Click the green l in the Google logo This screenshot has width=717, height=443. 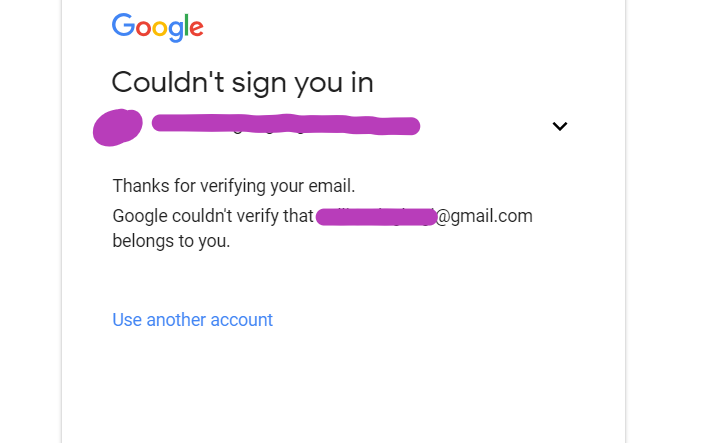187,25
